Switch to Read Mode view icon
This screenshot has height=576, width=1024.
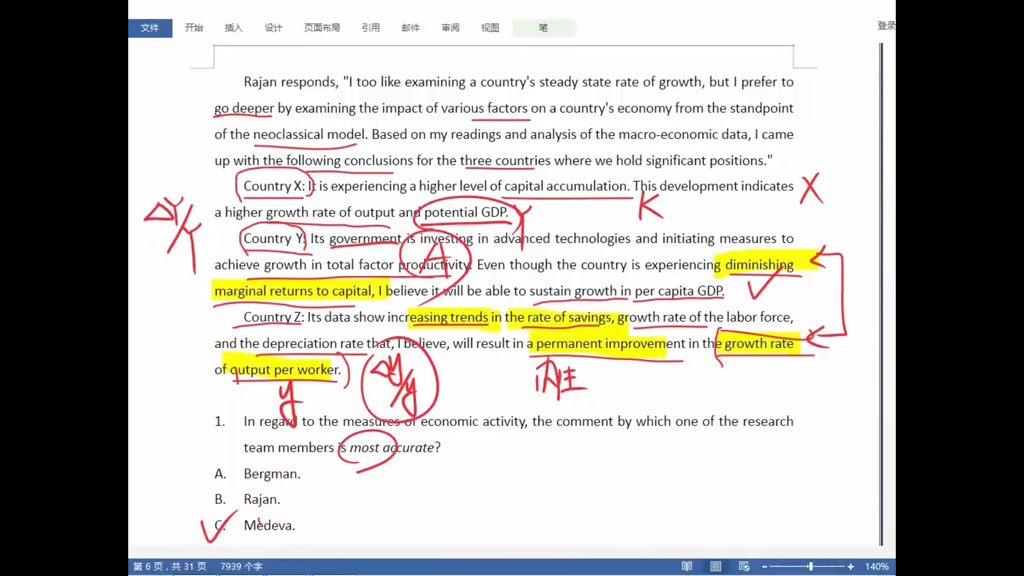687,566
